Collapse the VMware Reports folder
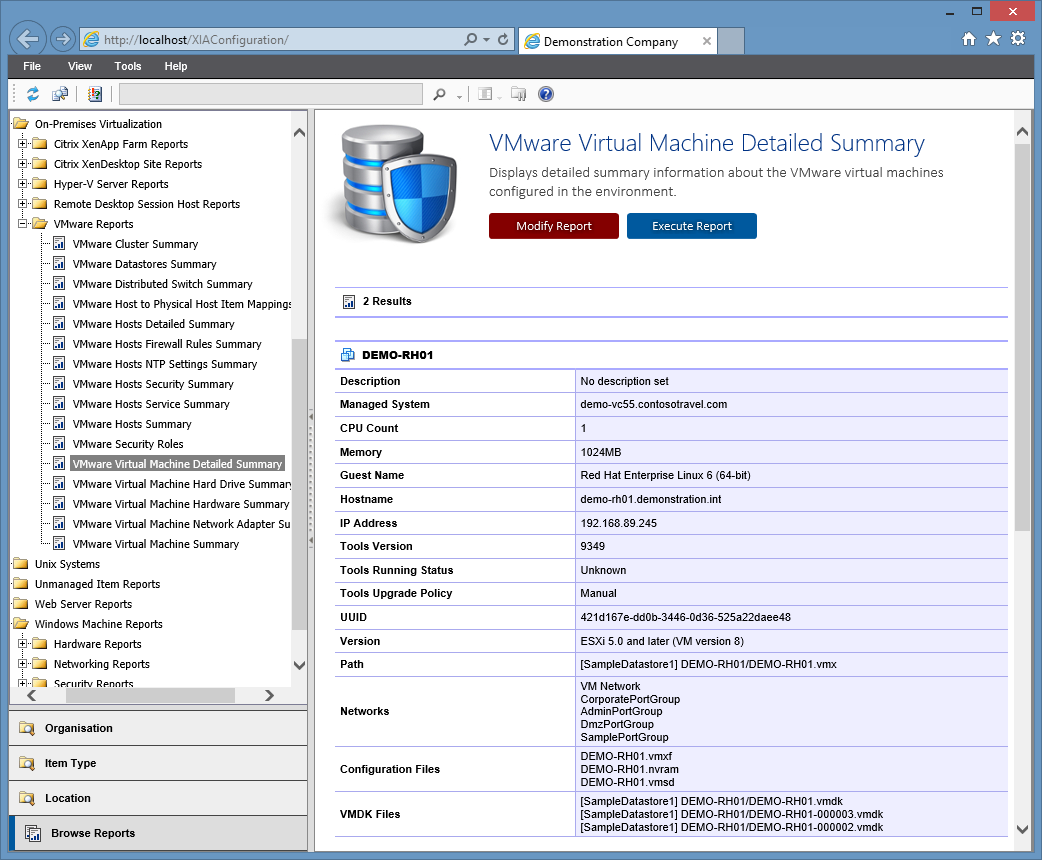 (20, 223)
